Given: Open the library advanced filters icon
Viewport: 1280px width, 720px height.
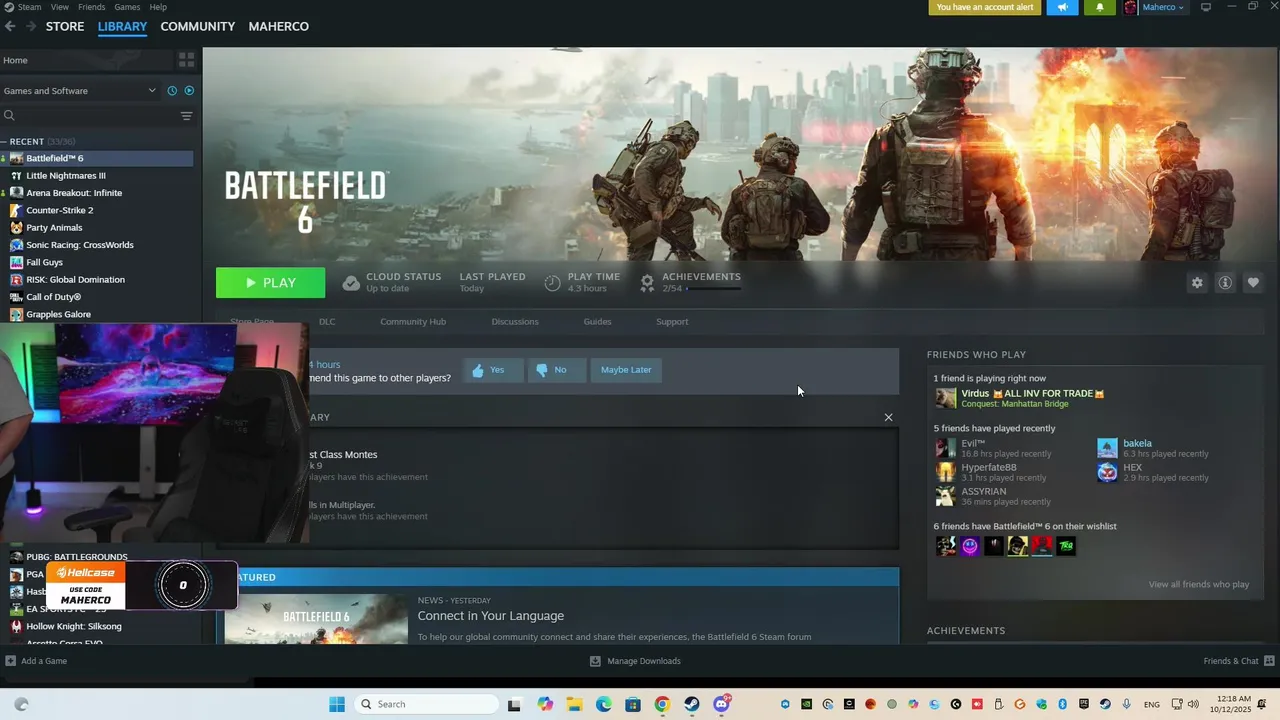Looking at the screenshot, I should click(186, 116).
